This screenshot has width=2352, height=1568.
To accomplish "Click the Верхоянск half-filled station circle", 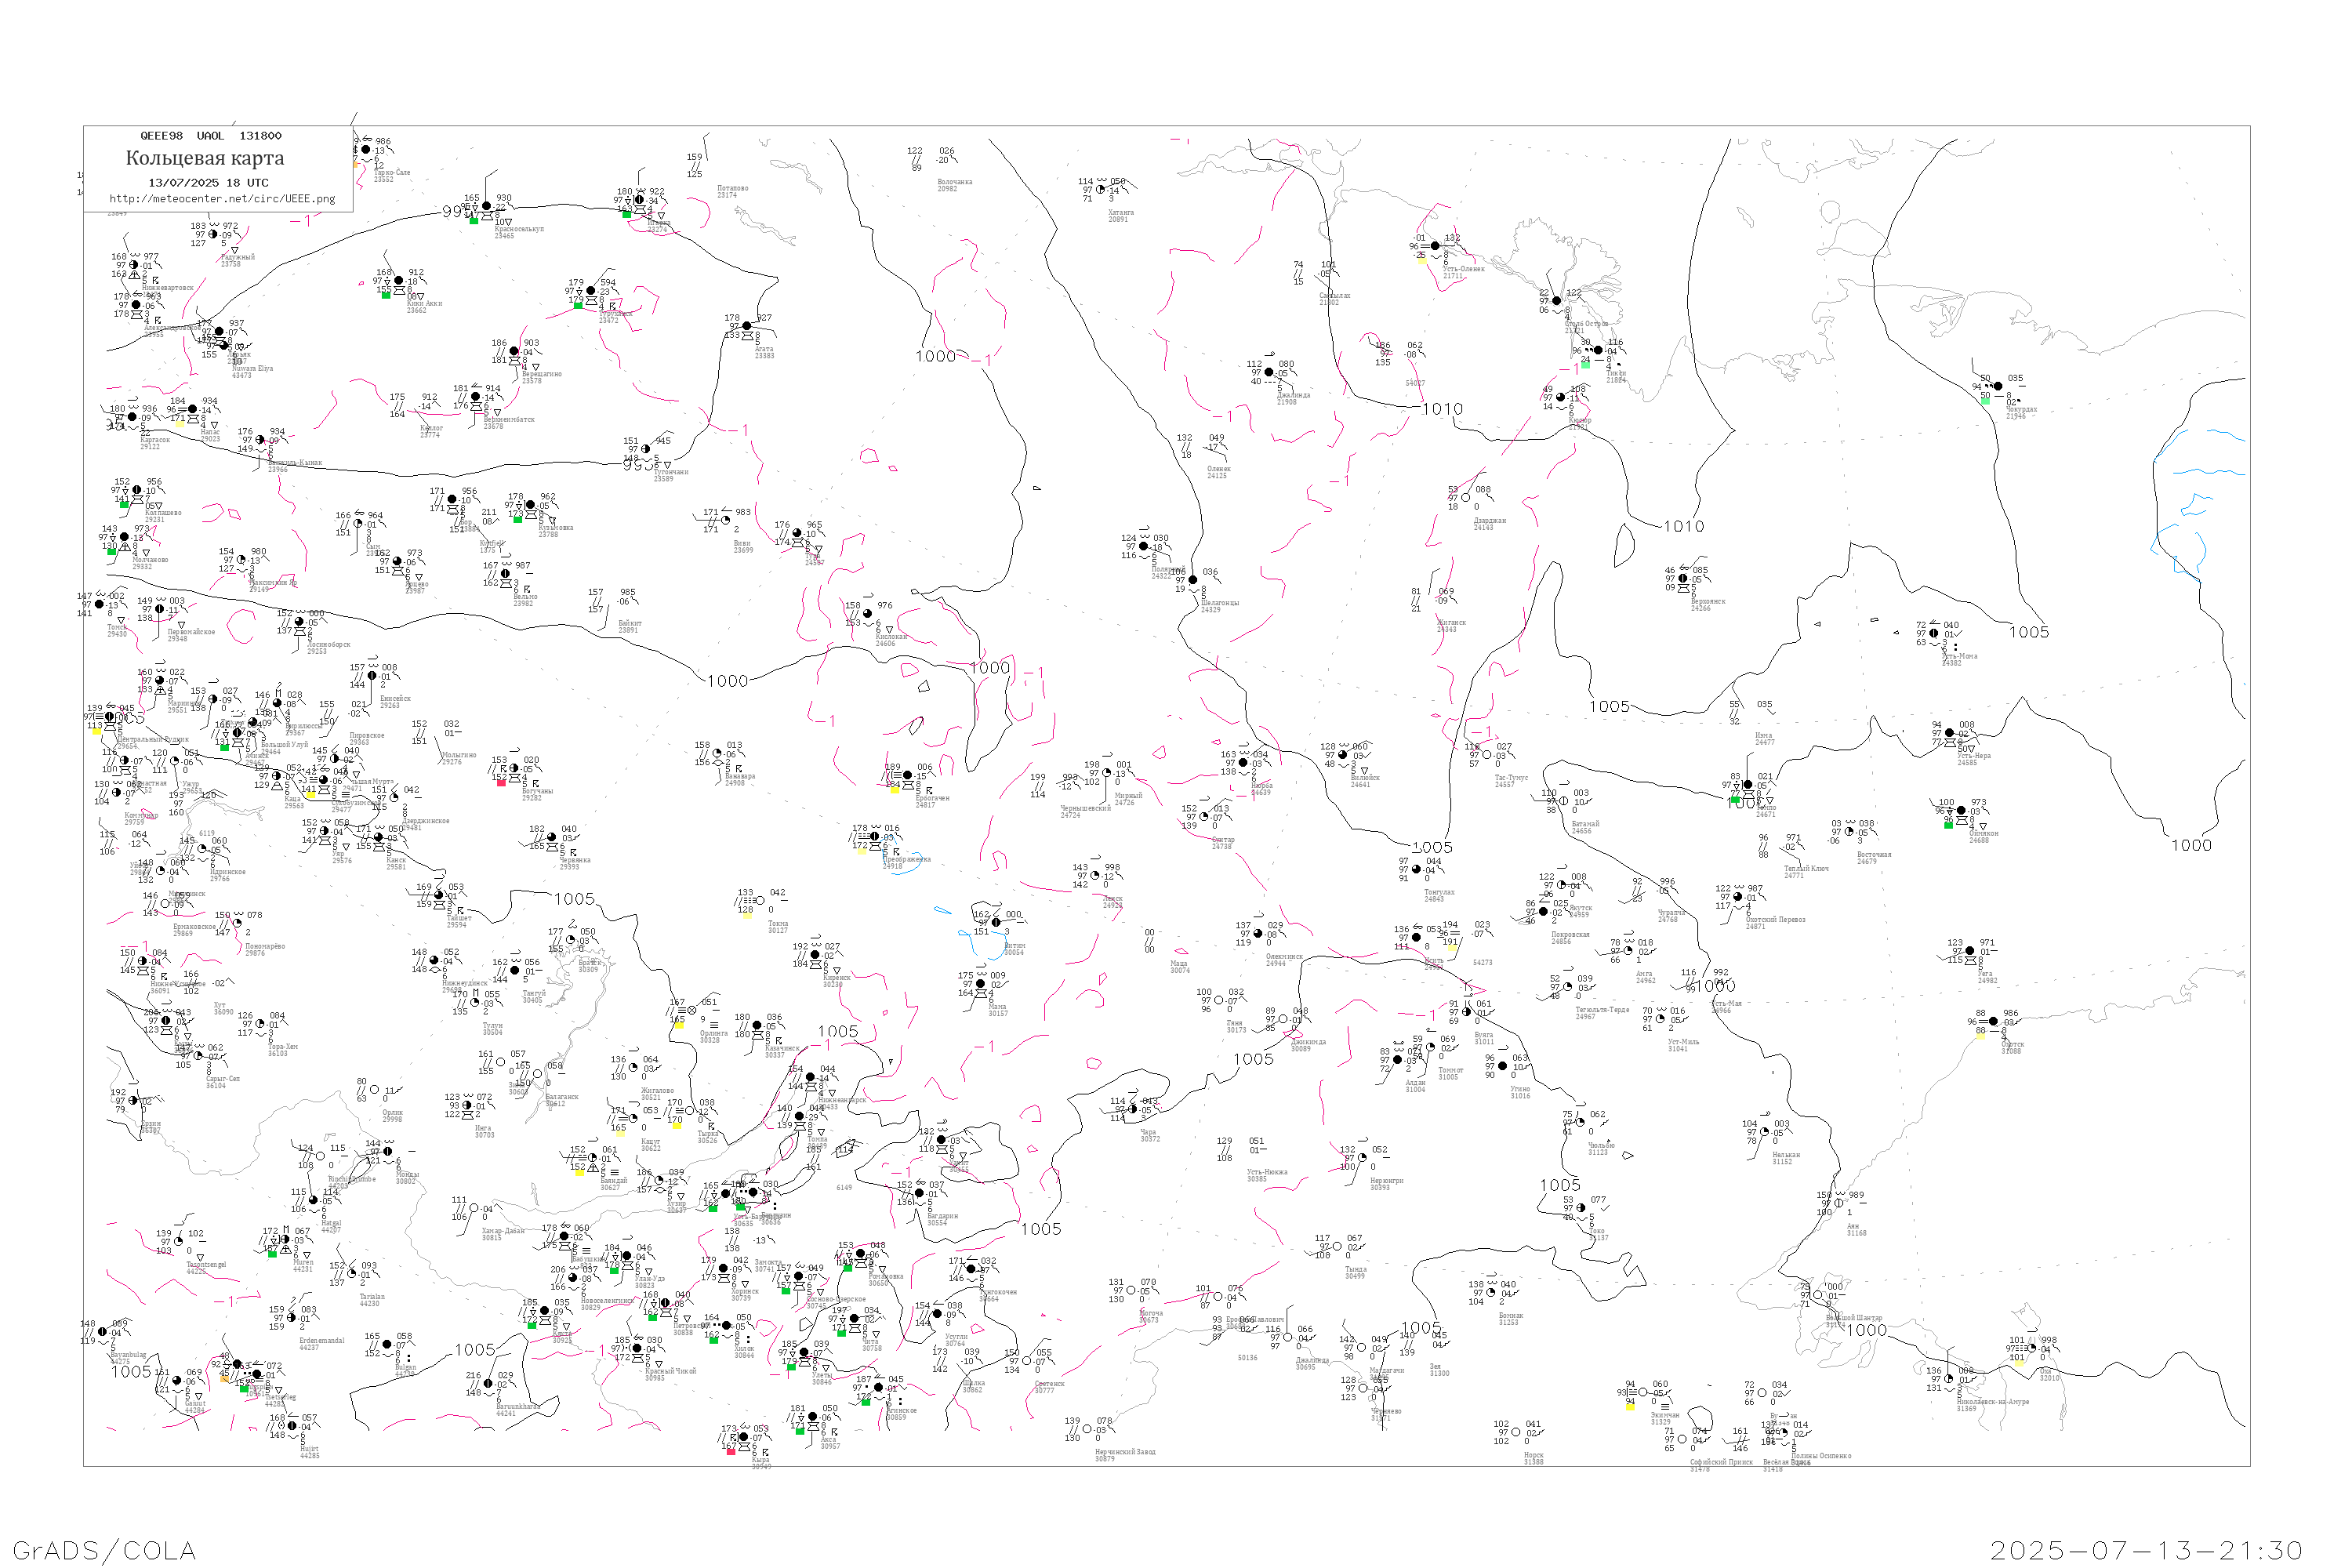I will click(1682, 579).
